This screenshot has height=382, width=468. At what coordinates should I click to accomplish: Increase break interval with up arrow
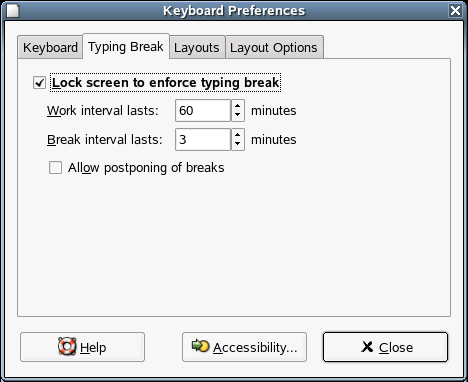(x=238, y=135)
